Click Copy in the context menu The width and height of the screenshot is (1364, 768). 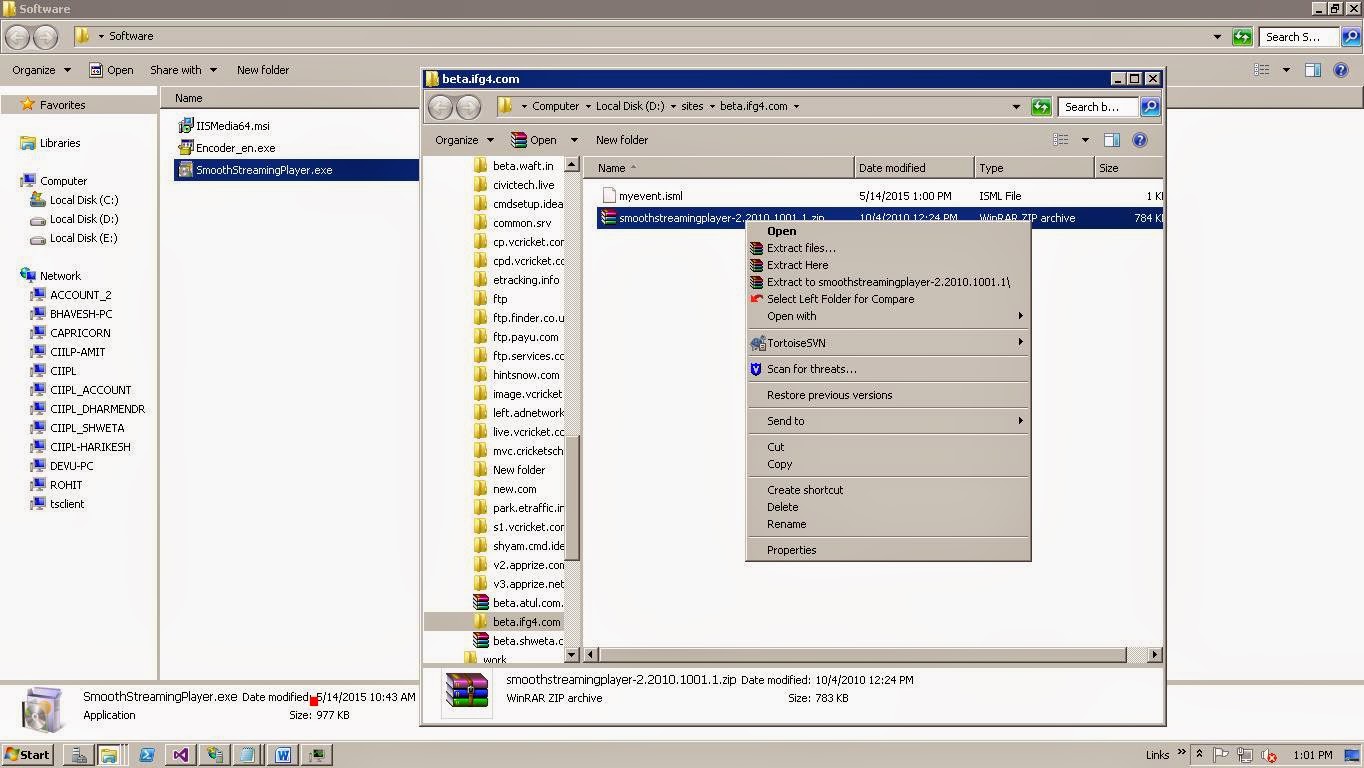pos(779,464)
